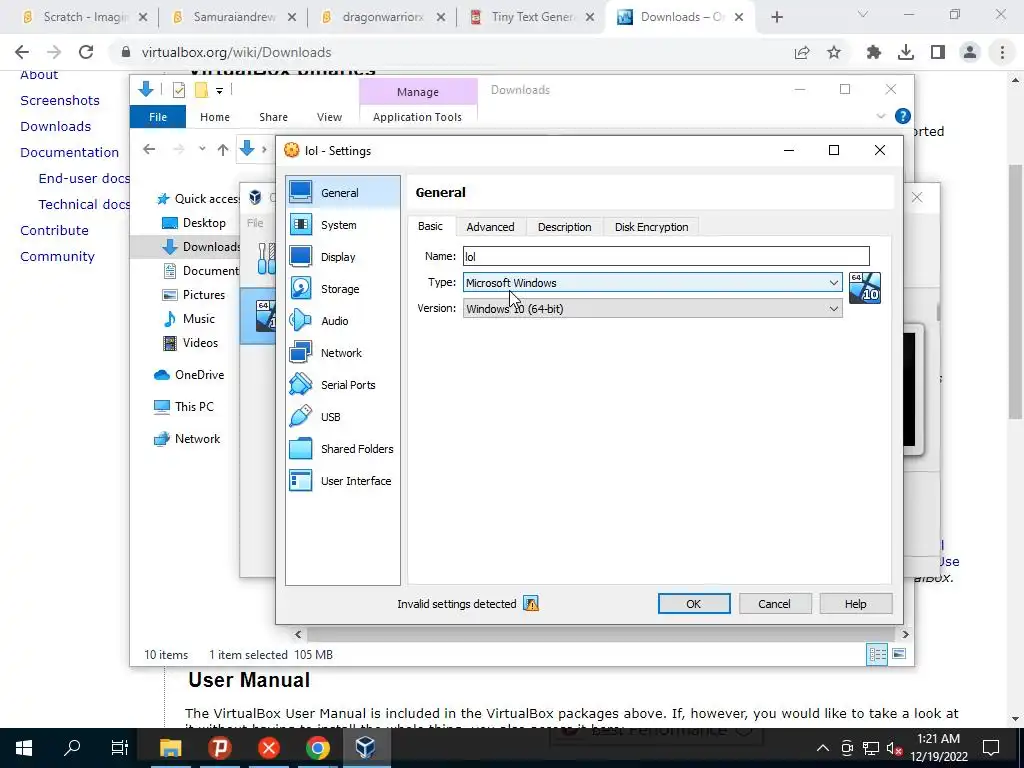Open new Chrome tab
Viewport: 1024px width, 768px height.
pos(776,17)
